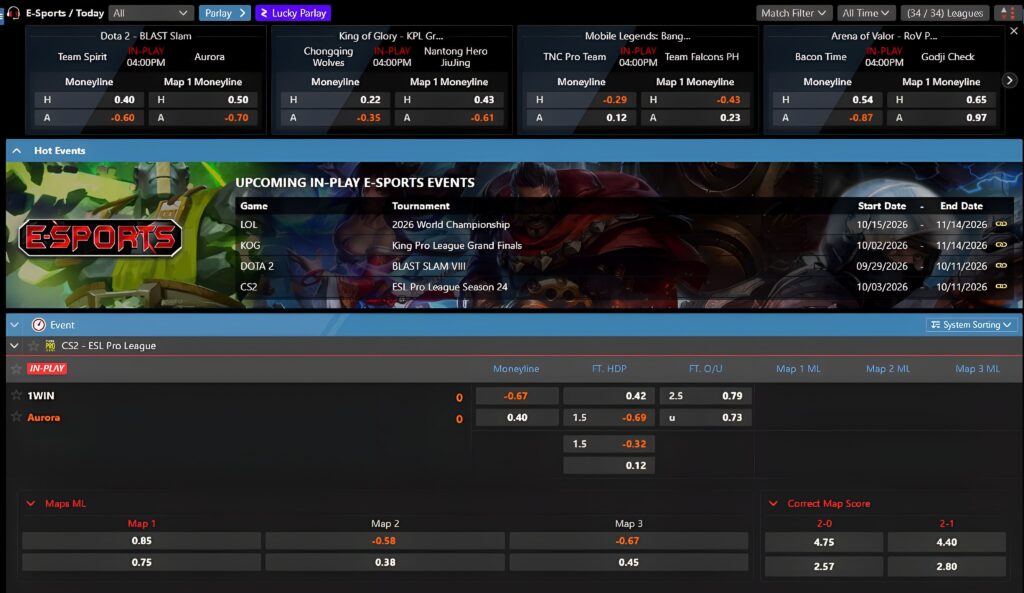The height and width of the screenshot is (593, 1024).
Task: Select the Map 1 tab in Maps ML
Action: click(x=142, y=523)
